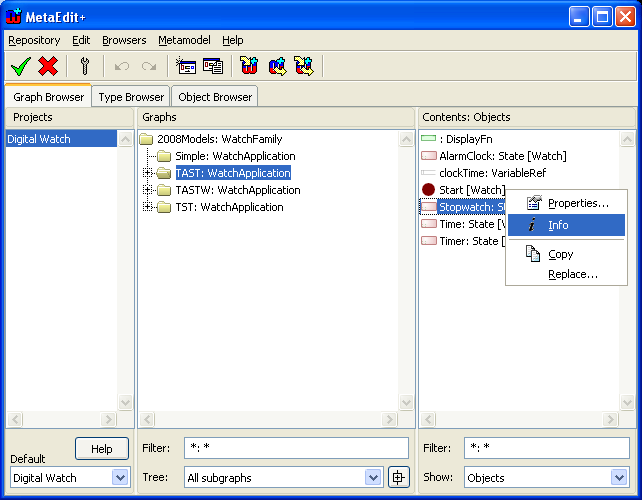Click the new graph window icon with sparkle
Image resolution: width=642 pixels, height=500 pixels.
coord(186,66)
